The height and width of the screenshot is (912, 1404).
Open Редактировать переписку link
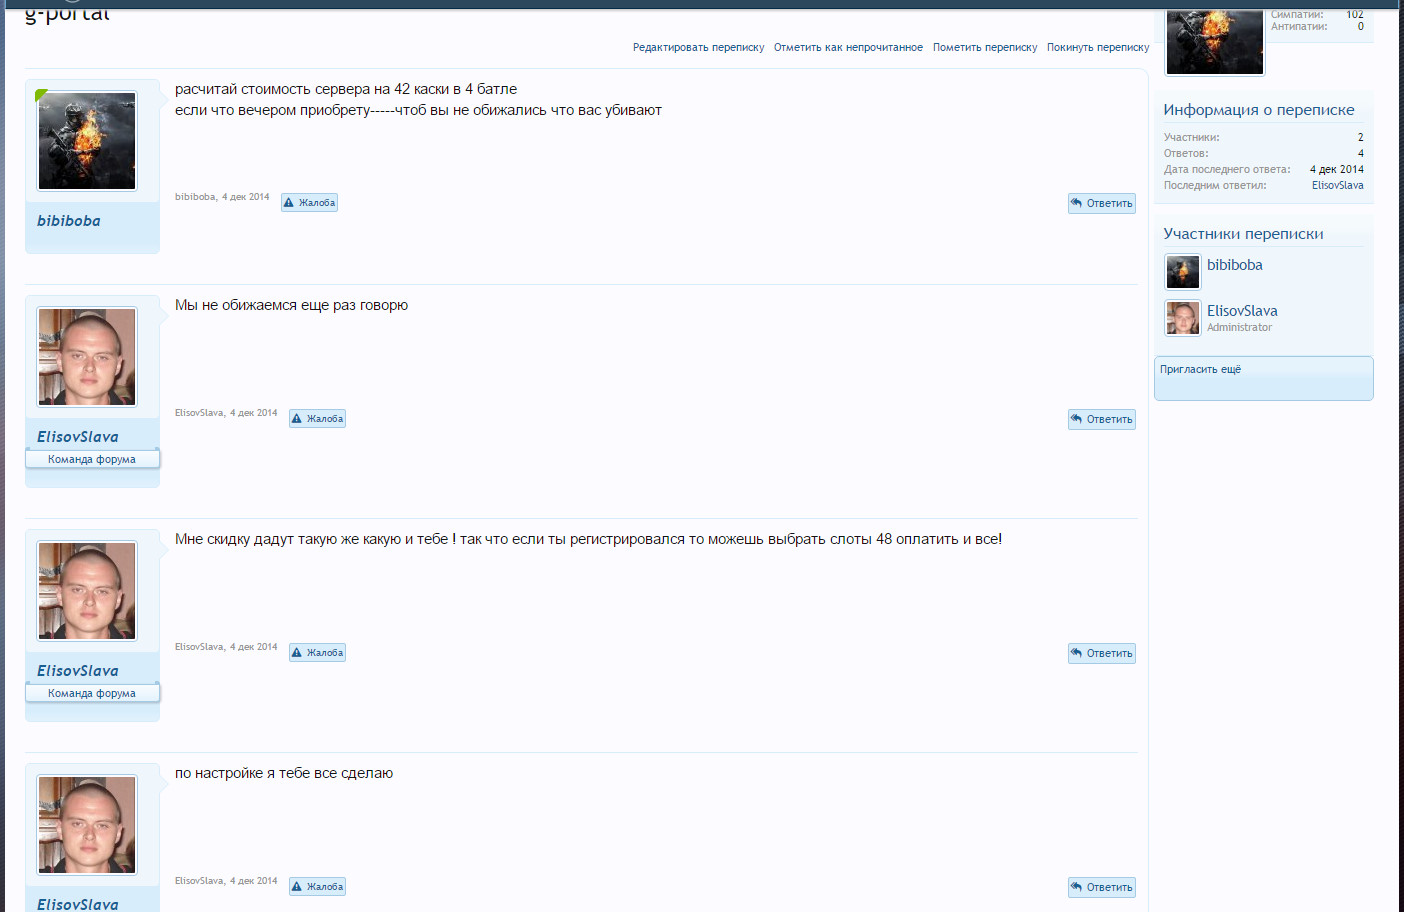click(x=698, y=48)
